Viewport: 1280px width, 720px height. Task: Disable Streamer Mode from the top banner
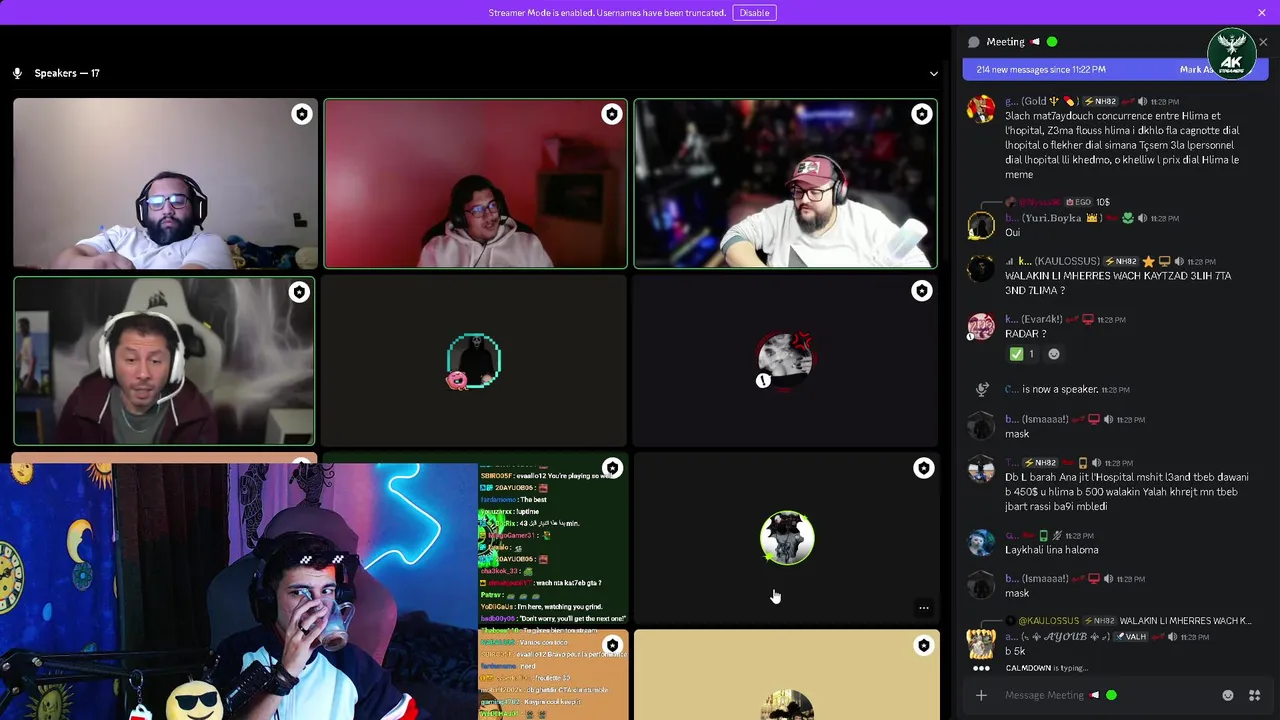pyautogui.click(x=754, y=12)
